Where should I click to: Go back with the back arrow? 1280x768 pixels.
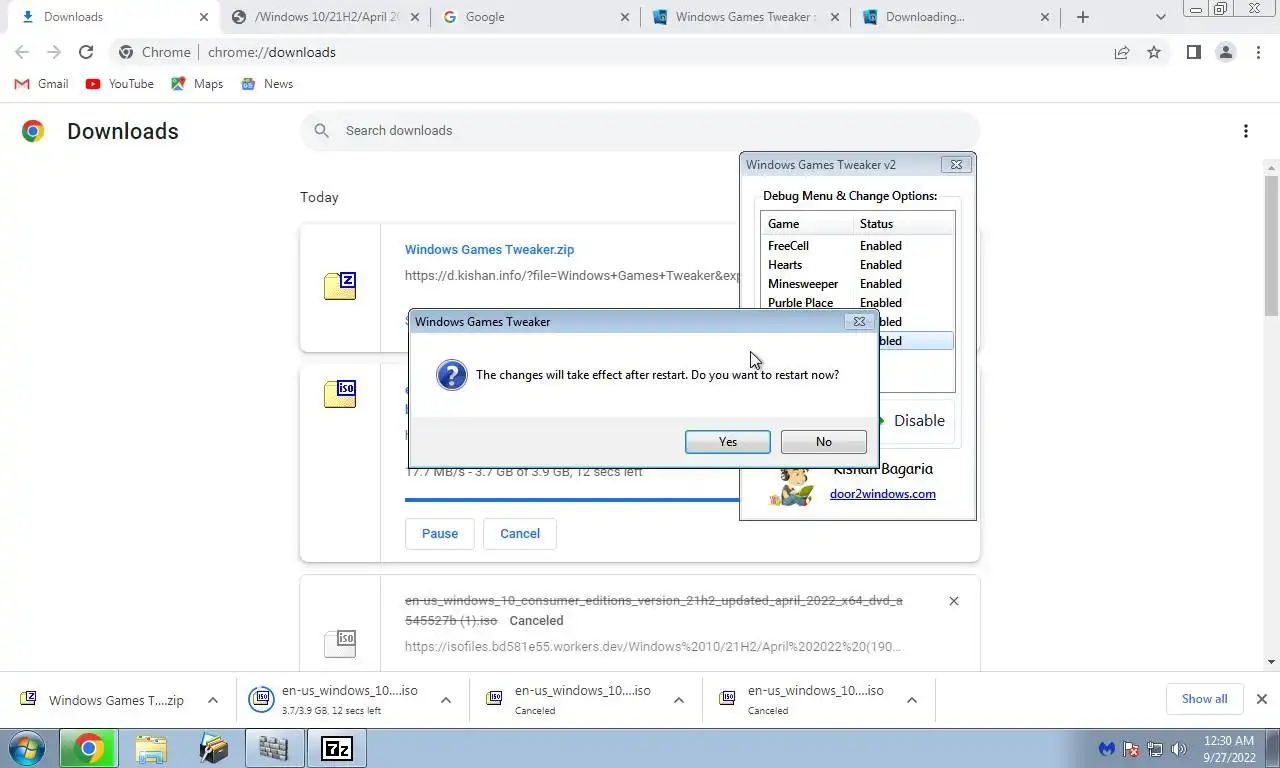coord(22,52)
